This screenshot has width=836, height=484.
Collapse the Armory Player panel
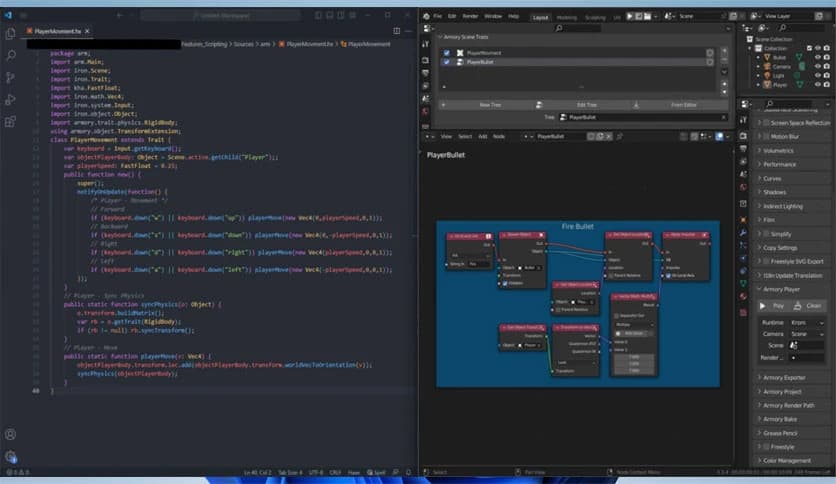[759, 289]
